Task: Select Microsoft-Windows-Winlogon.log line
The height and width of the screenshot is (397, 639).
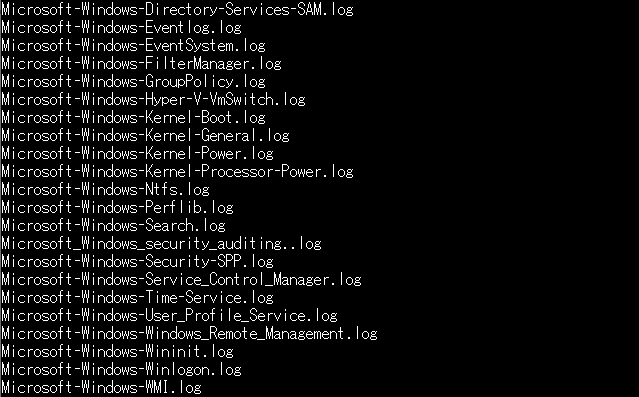Action: [121, 369]
